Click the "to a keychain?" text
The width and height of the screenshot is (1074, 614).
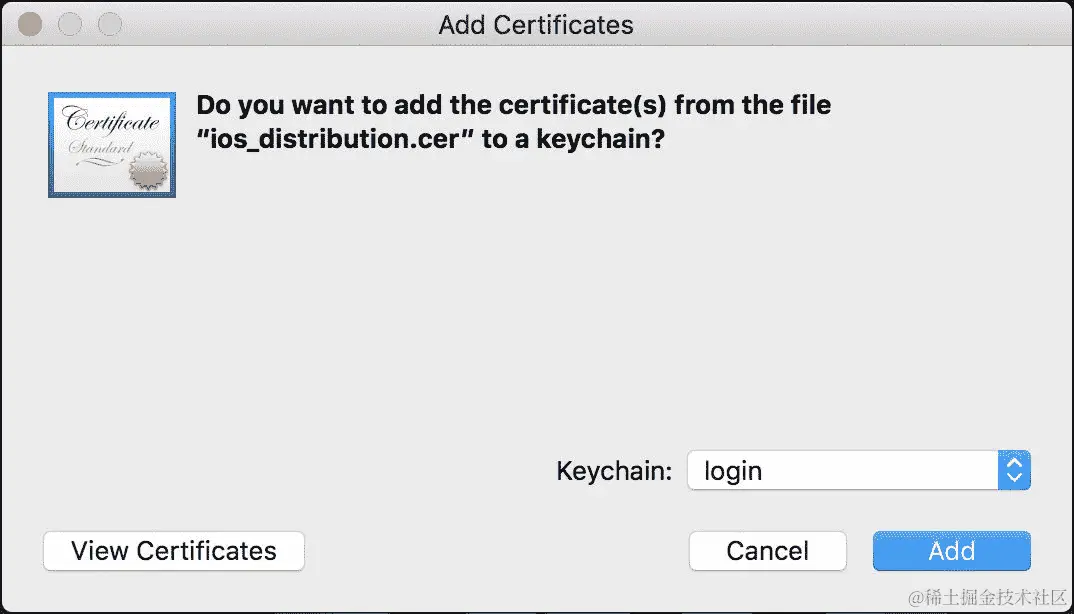coord(573,139)
